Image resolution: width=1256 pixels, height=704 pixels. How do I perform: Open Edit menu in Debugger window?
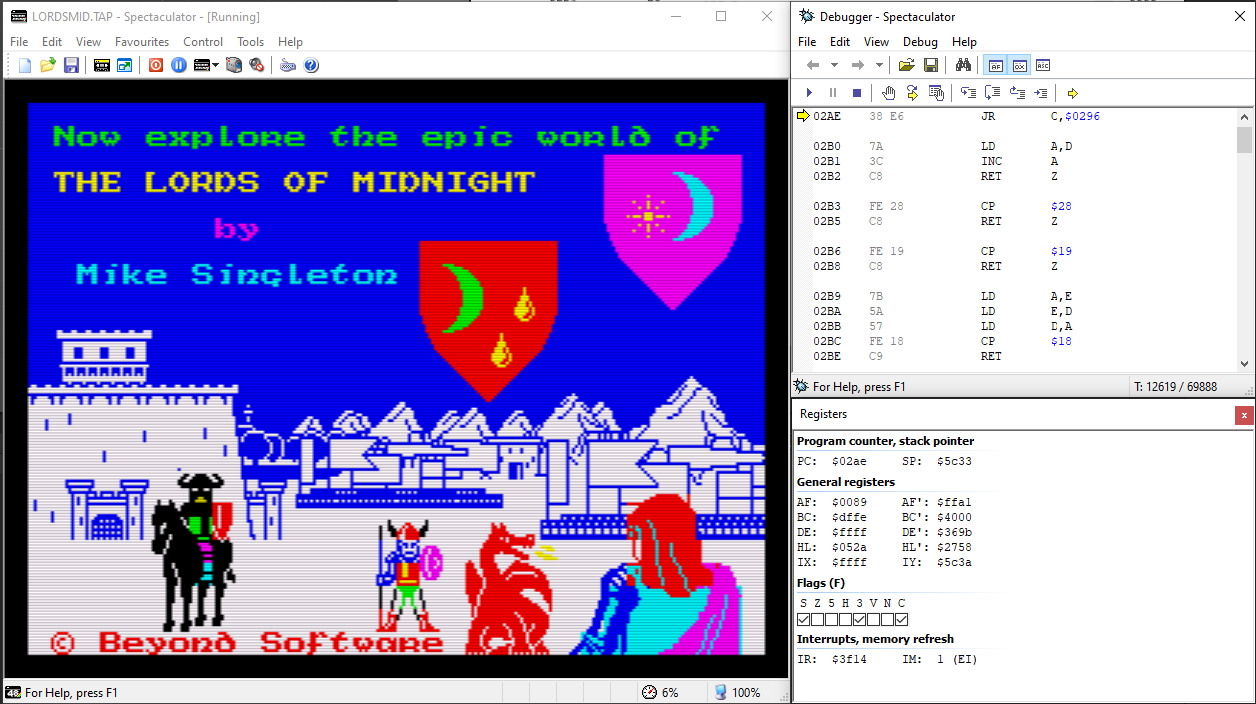click(x=840, y=42)
